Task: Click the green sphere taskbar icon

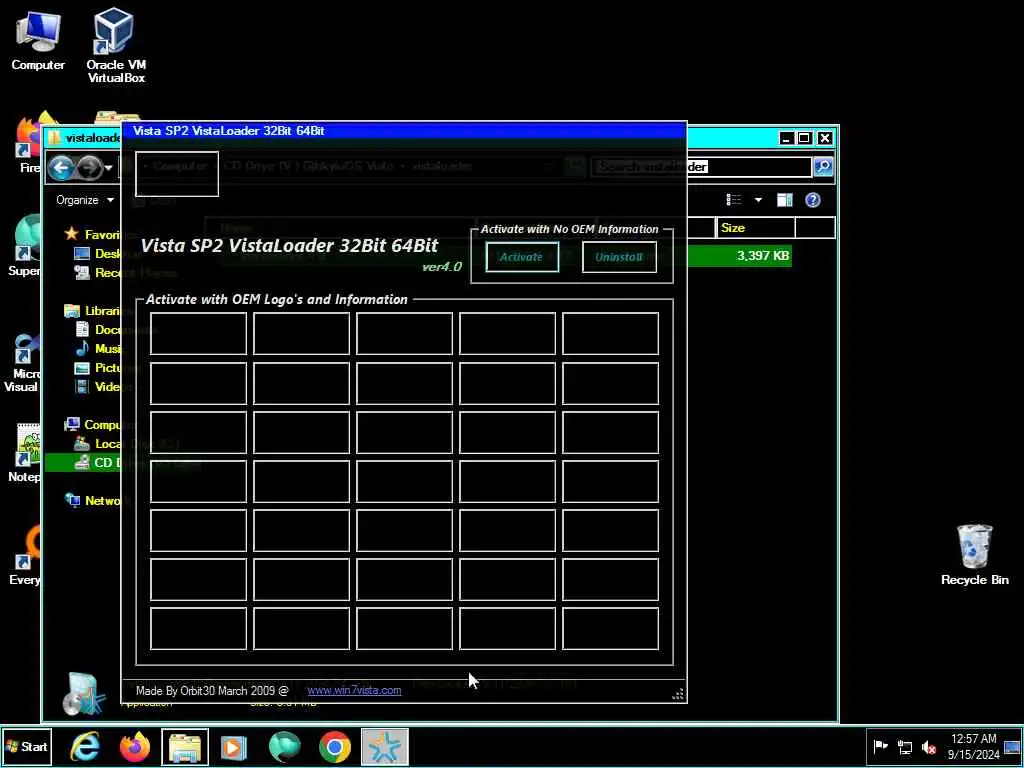Action: [x=285, y=747]
